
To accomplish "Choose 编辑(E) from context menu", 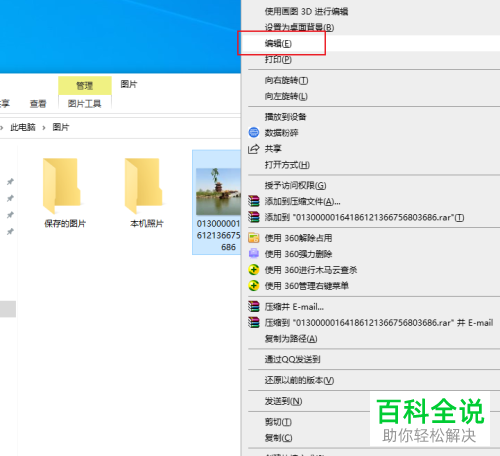I will pyautogui.click(x=278, y=43).
